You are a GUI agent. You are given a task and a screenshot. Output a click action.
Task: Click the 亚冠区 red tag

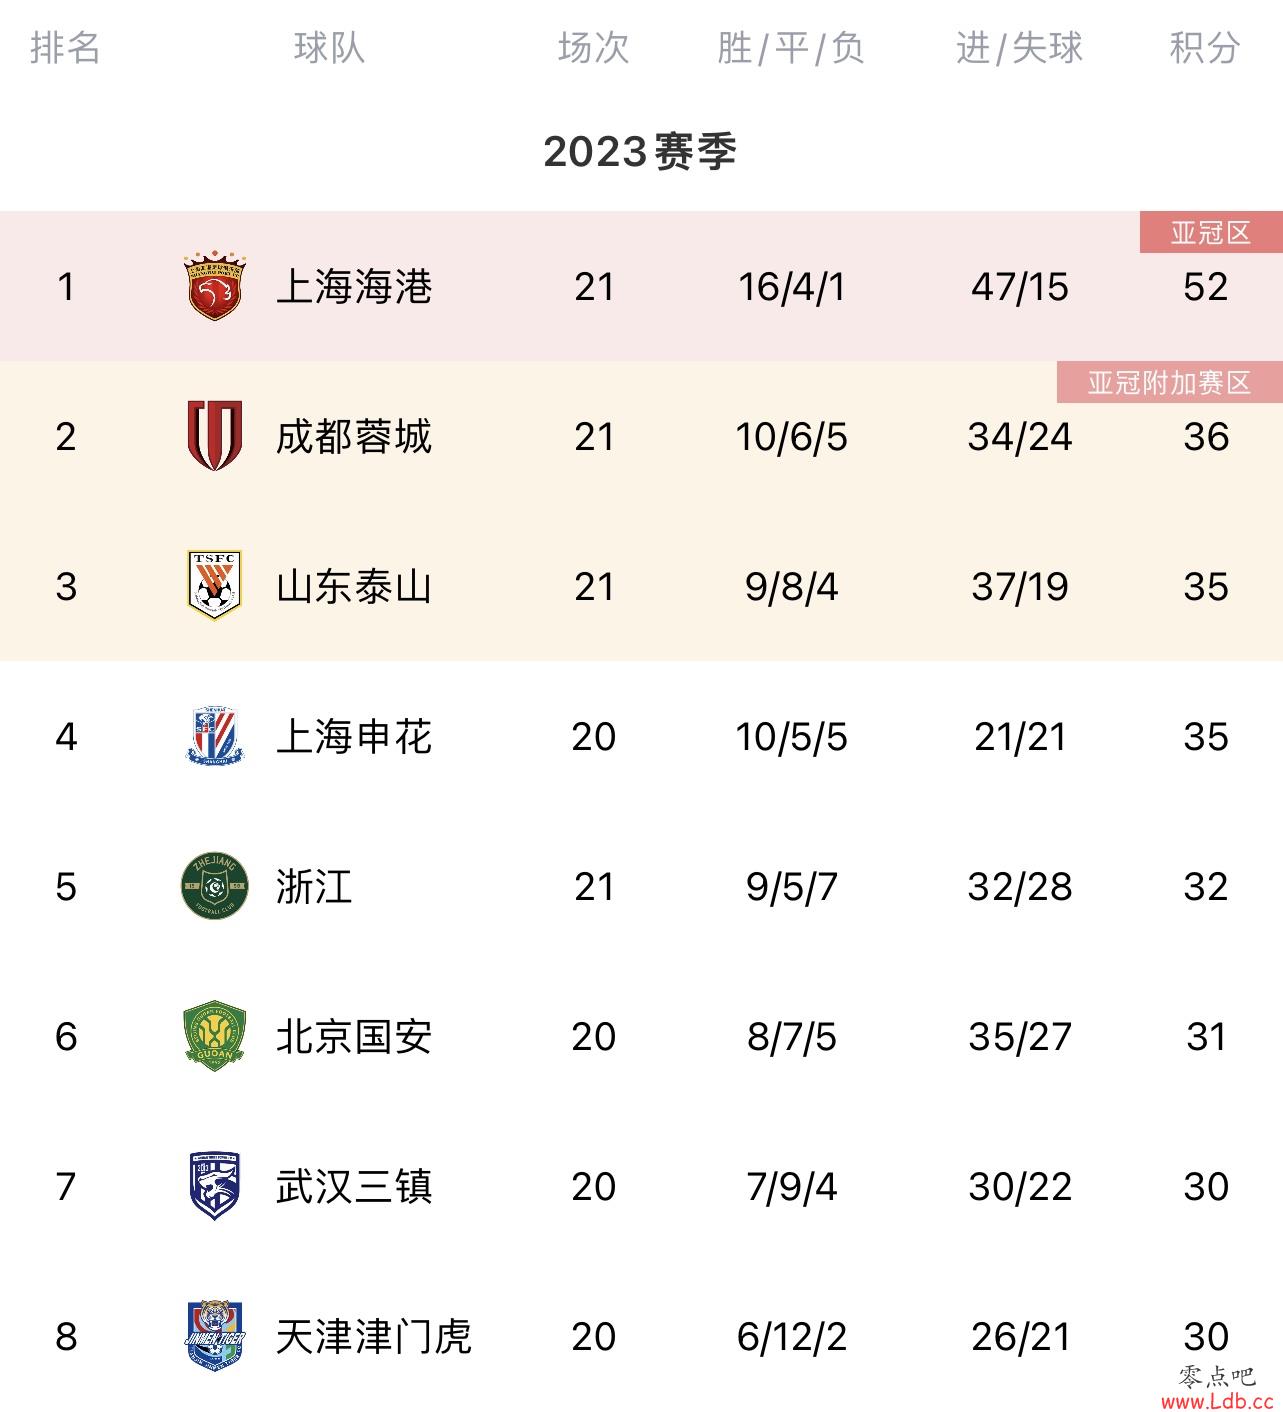point(1211,232)
